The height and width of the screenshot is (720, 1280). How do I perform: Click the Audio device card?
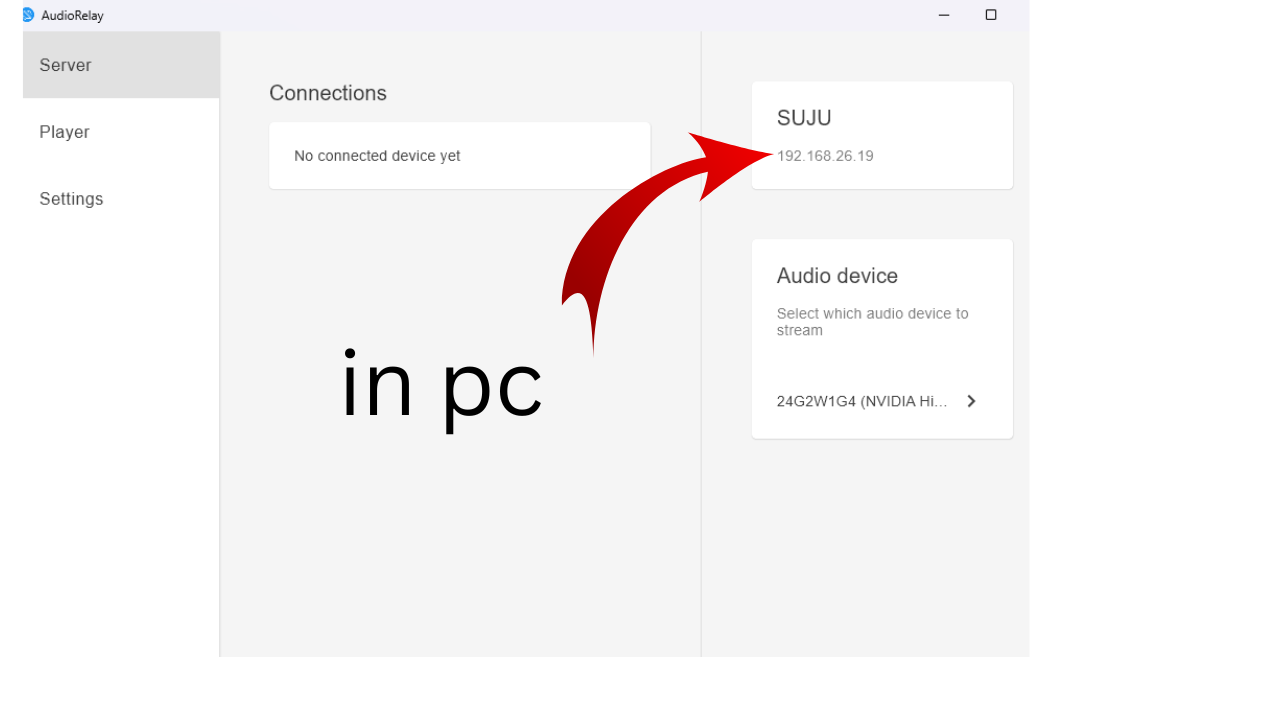click(881, 338)
